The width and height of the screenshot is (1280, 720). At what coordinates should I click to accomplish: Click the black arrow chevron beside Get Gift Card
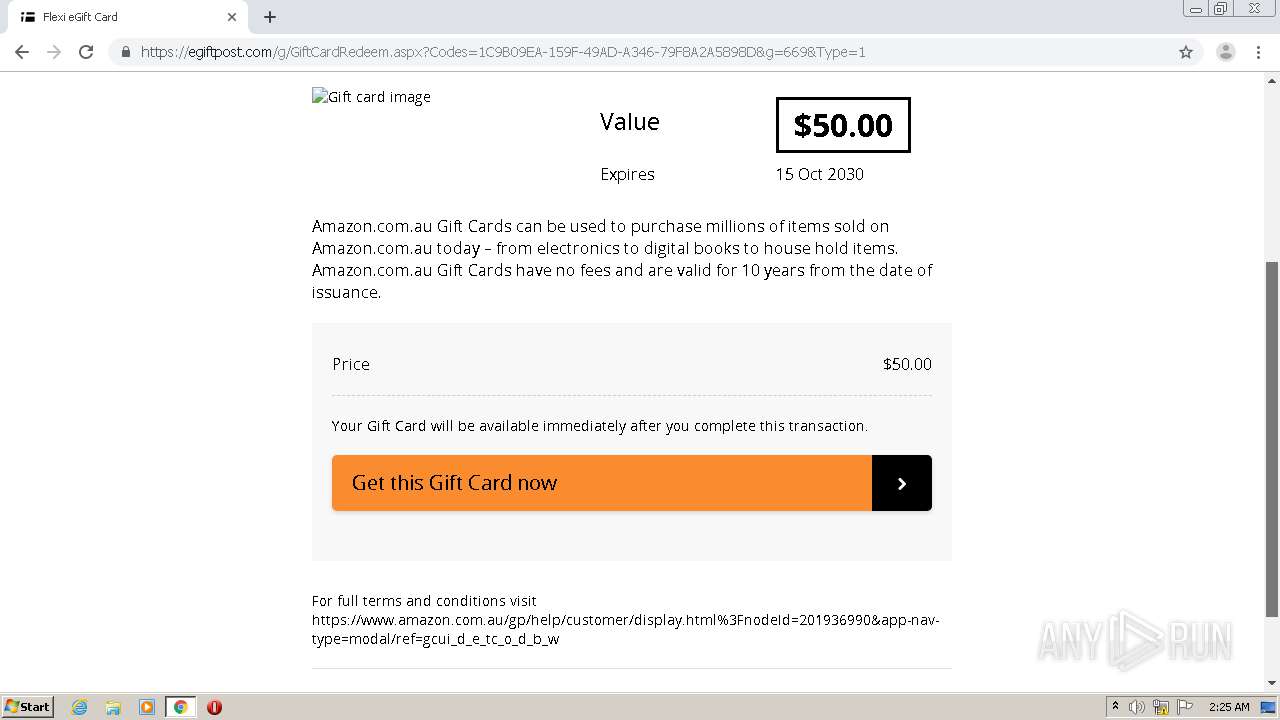(901, 483)
